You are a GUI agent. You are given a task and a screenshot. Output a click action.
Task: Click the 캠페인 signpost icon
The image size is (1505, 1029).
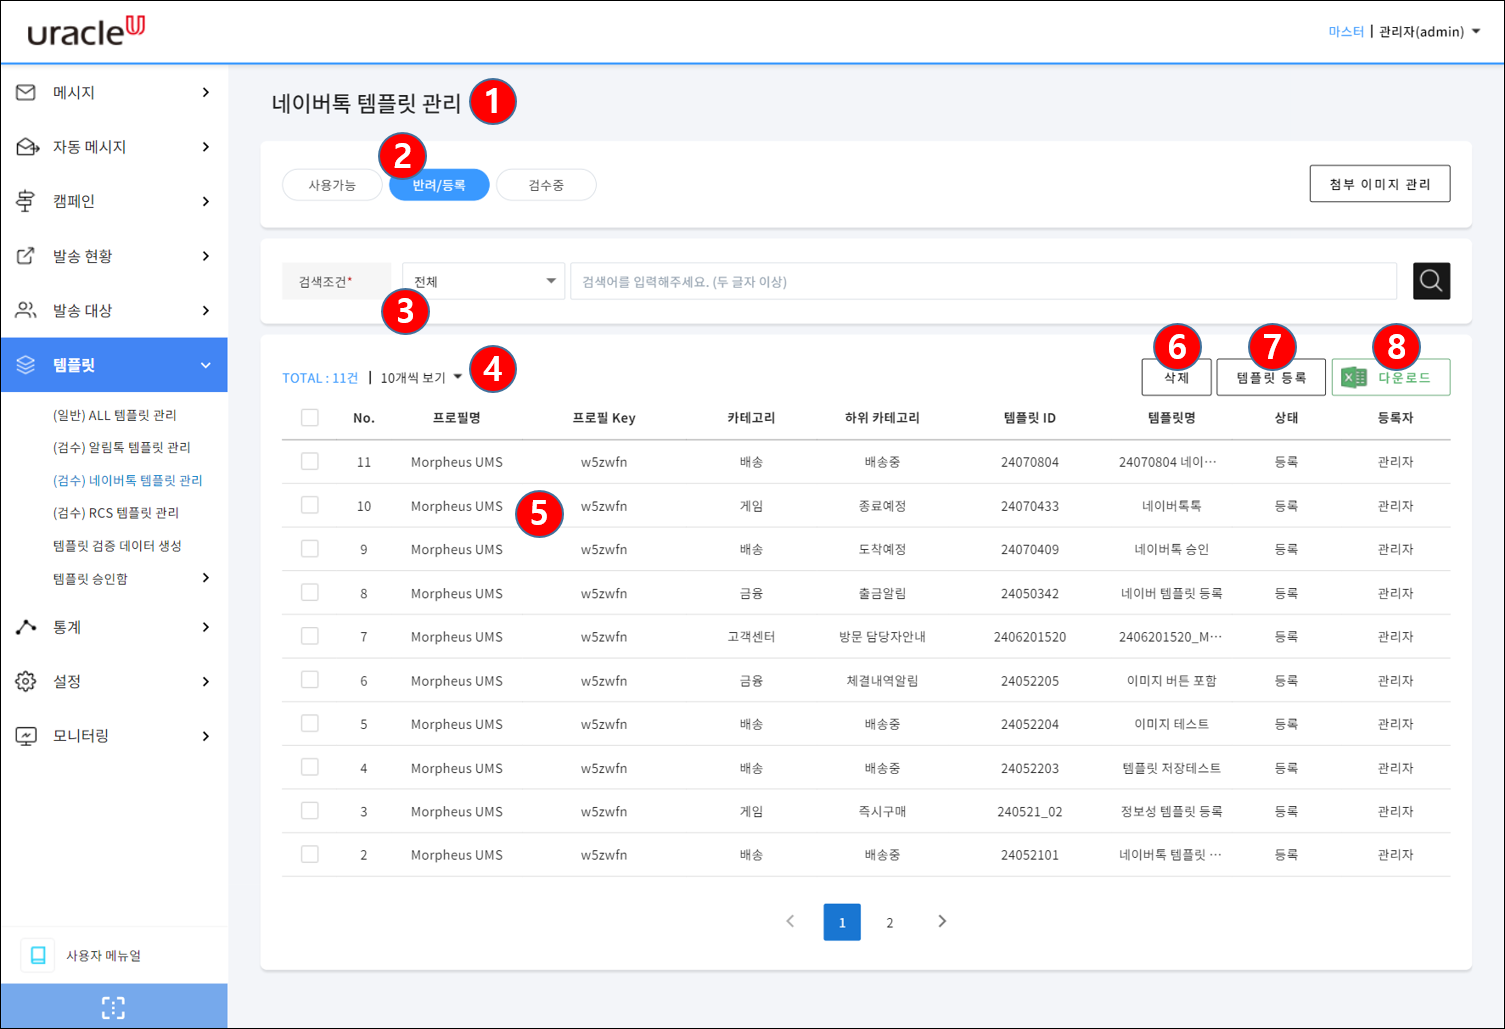pyautogui.click(x=26, y=201)
